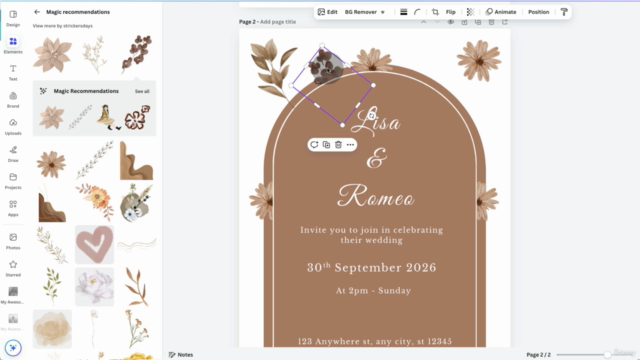The height and width of the screenshot is (360, 640).
Task: Open the Design panel in sidebar
Action: pos(13,18)
